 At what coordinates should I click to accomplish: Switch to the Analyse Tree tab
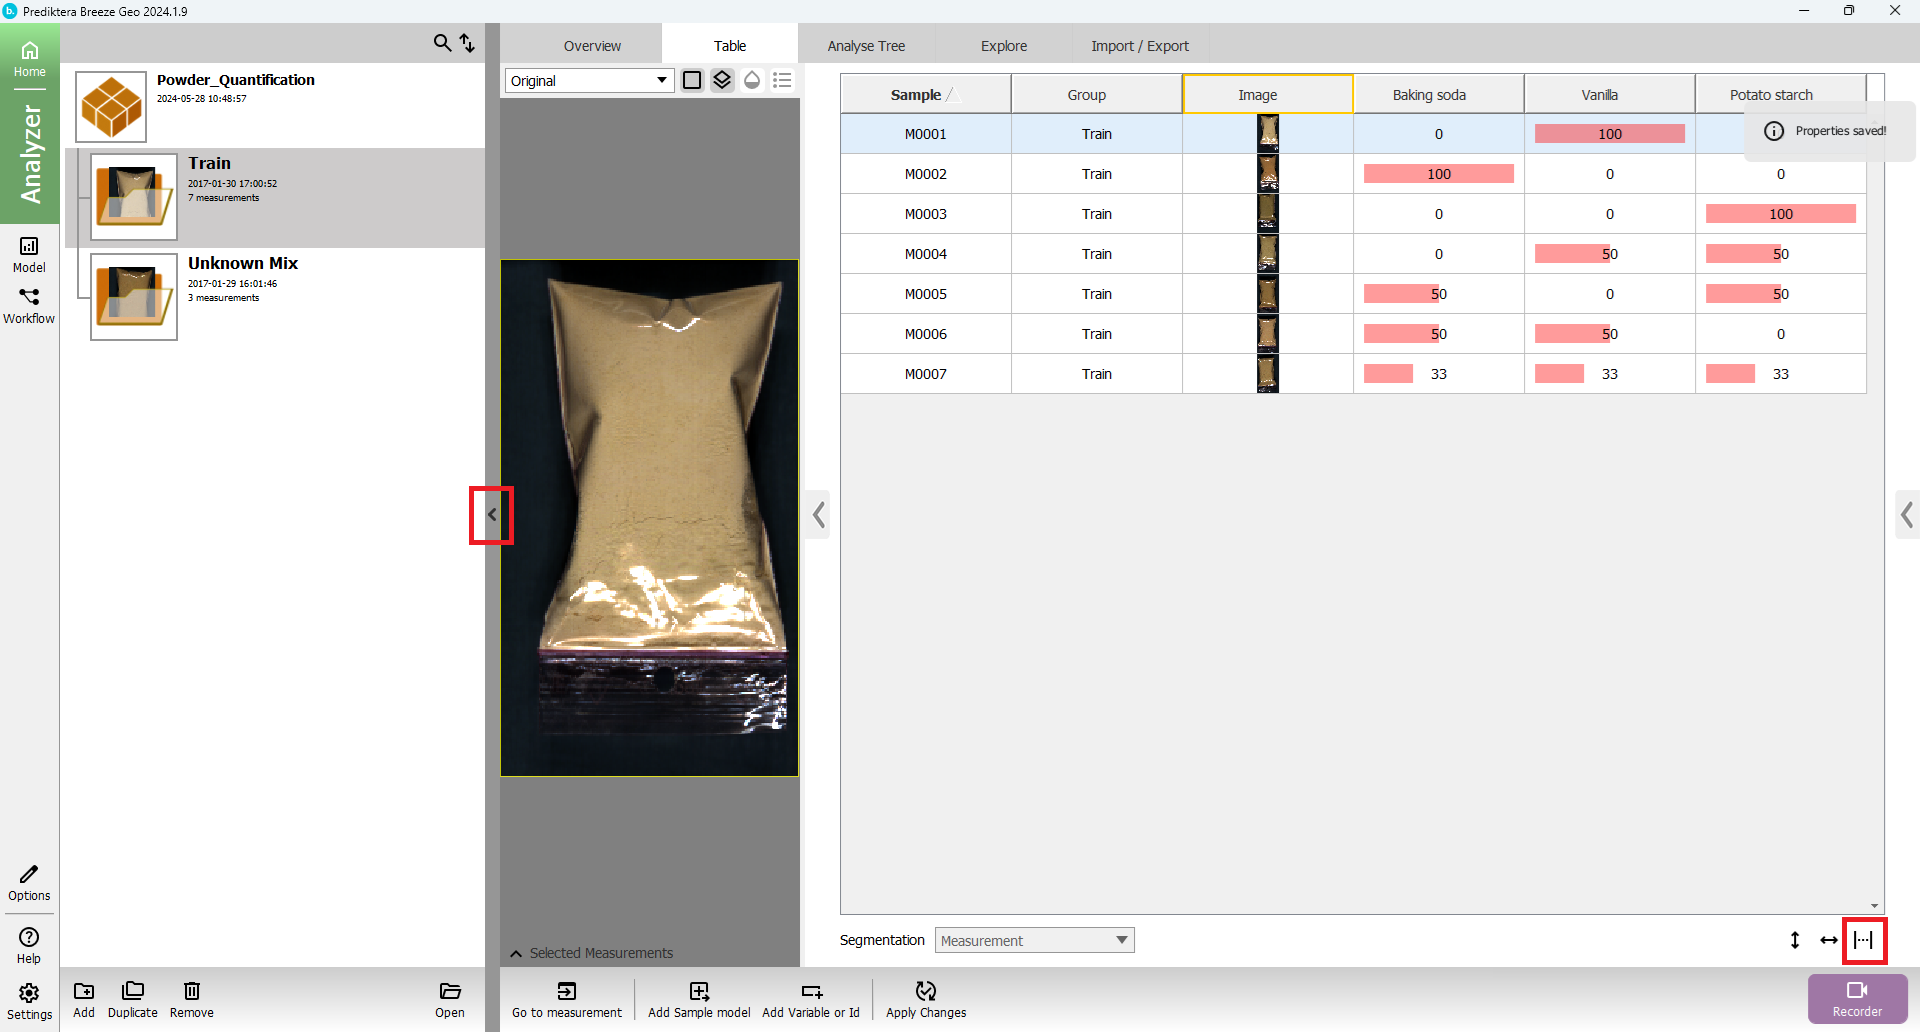pyautogui.click(x=866, y=46)
